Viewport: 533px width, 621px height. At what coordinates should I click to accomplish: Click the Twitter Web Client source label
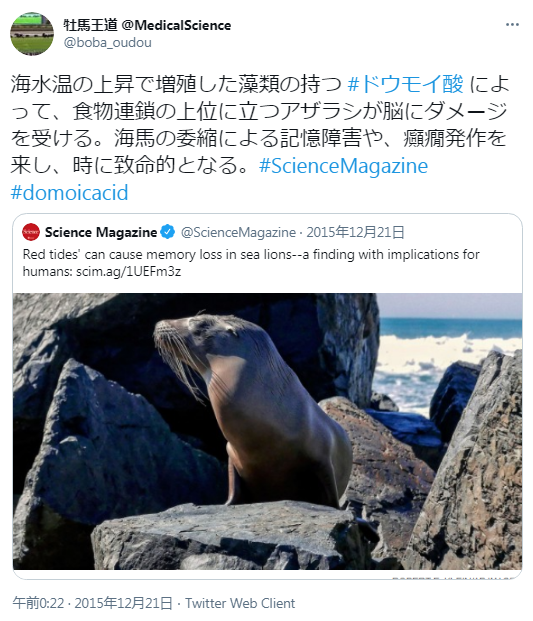coord(240,603)
